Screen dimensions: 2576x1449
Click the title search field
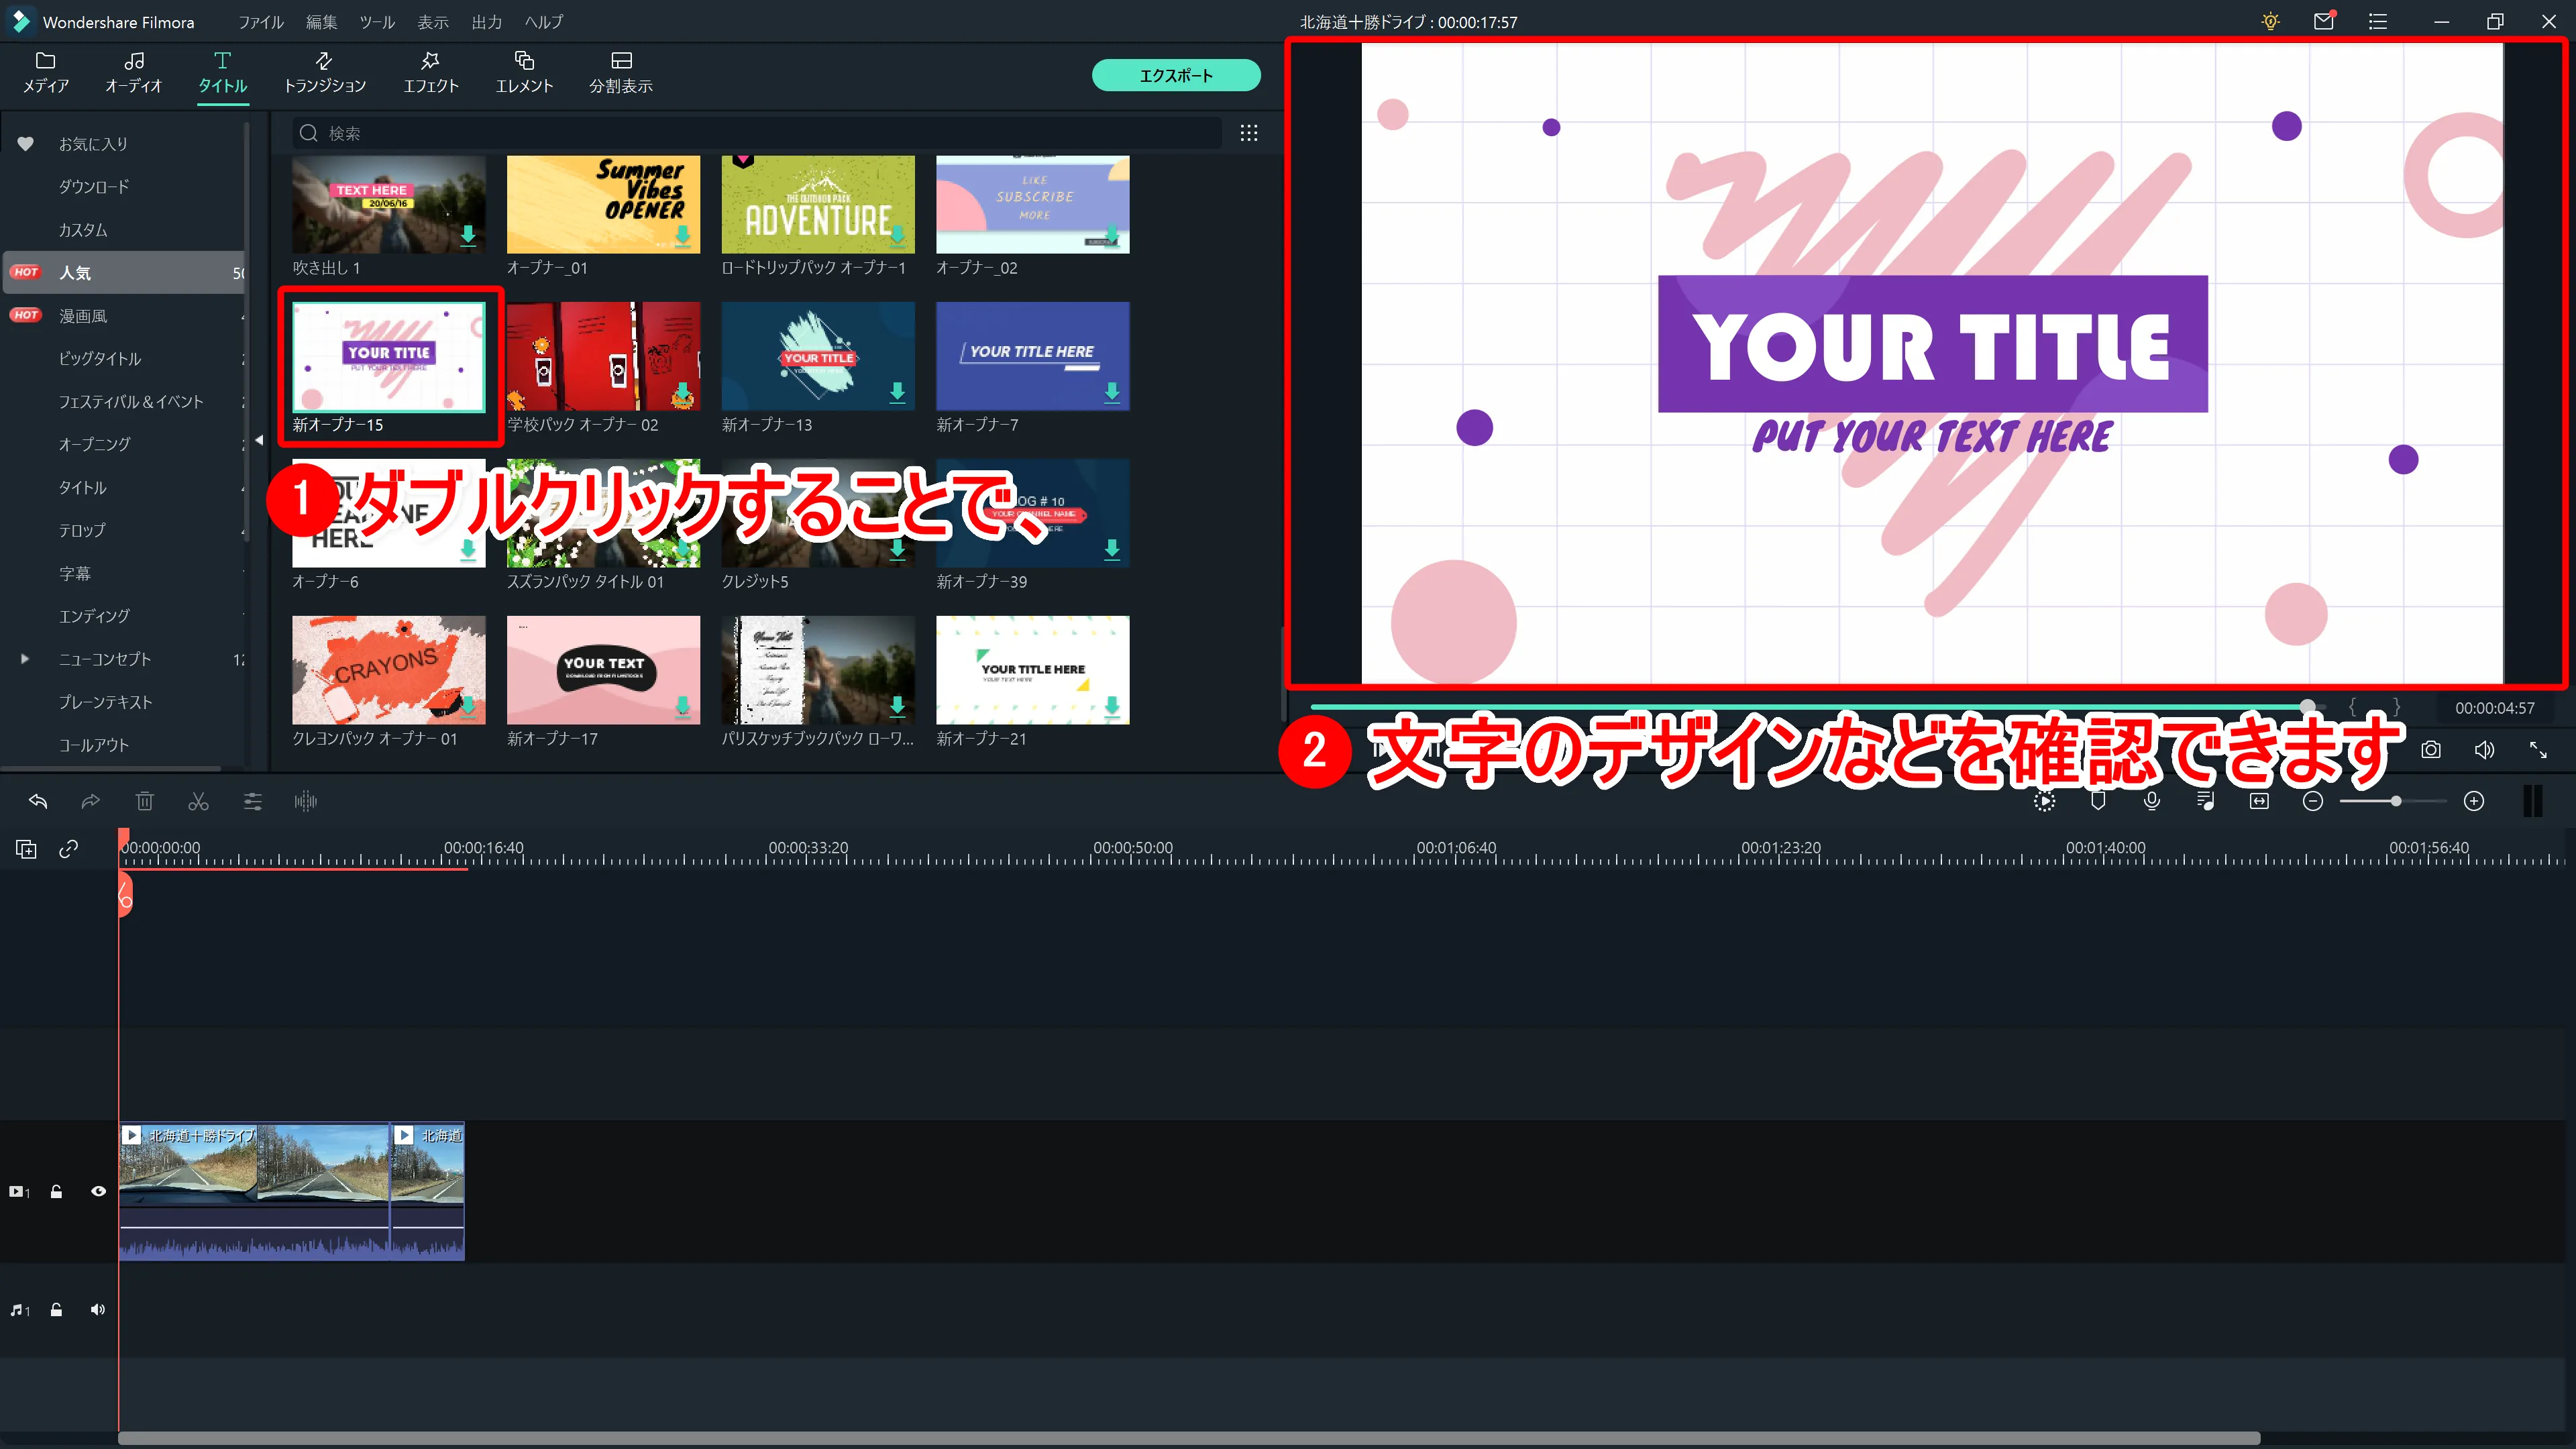(x=757, y=133)
